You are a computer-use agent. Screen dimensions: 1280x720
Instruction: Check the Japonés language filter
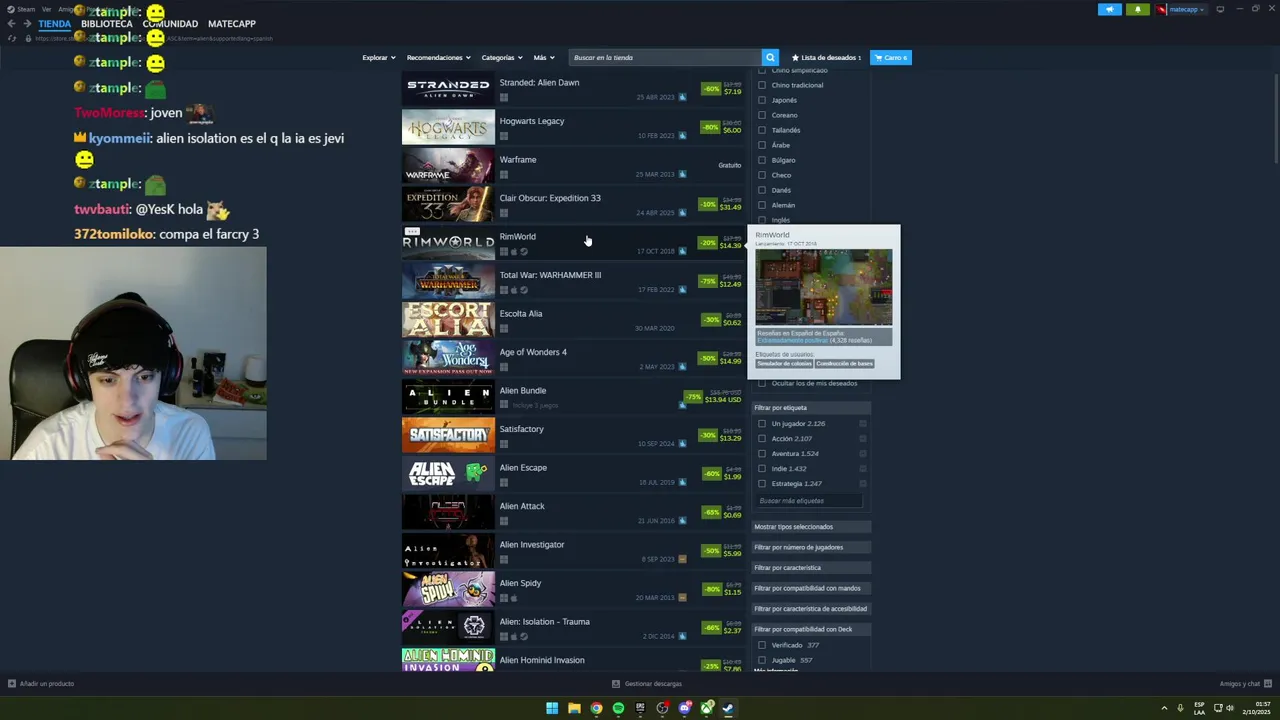coord(762,100)
